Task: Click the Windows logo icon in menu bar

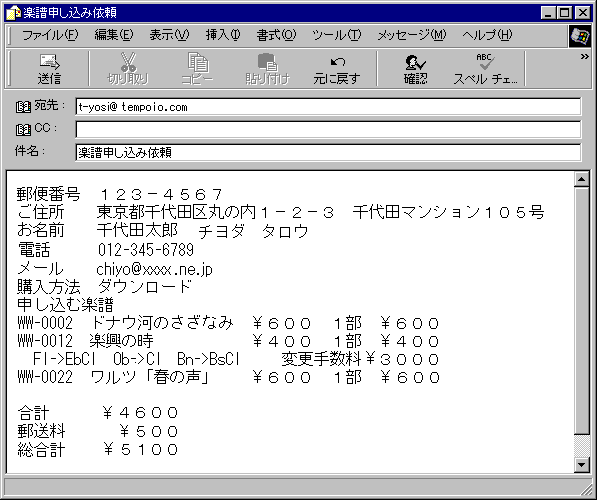Action: 579,36
